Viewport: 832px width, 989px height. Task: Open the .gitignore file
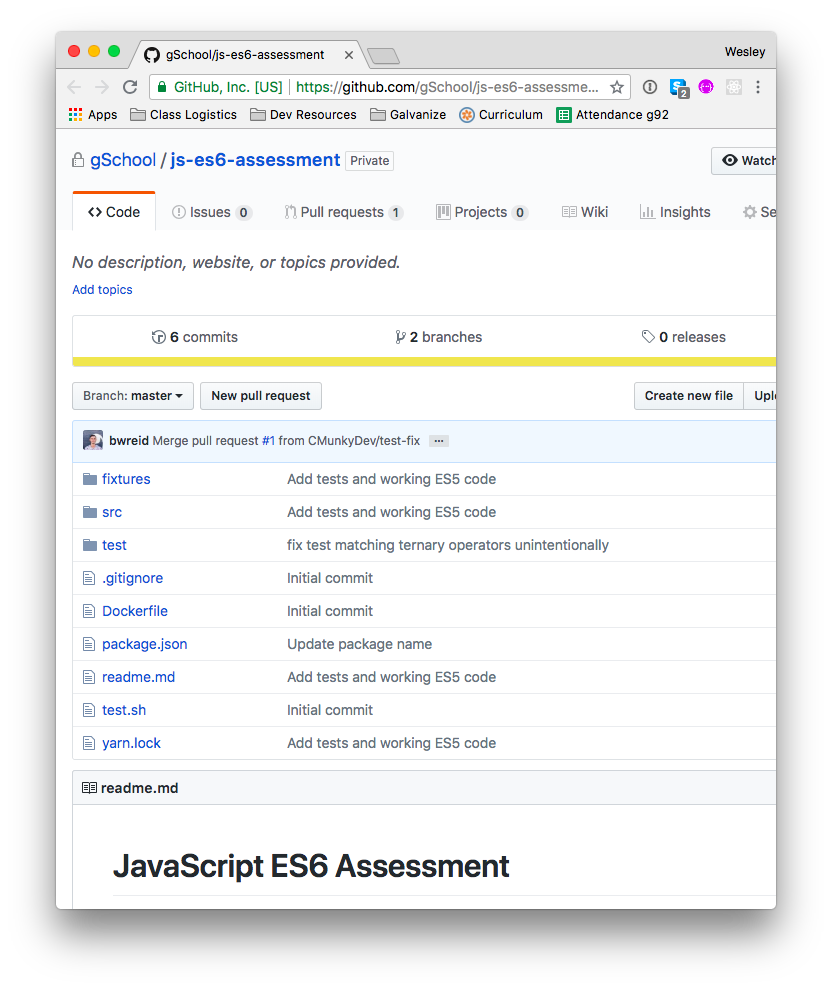click(x=132, y=578)
